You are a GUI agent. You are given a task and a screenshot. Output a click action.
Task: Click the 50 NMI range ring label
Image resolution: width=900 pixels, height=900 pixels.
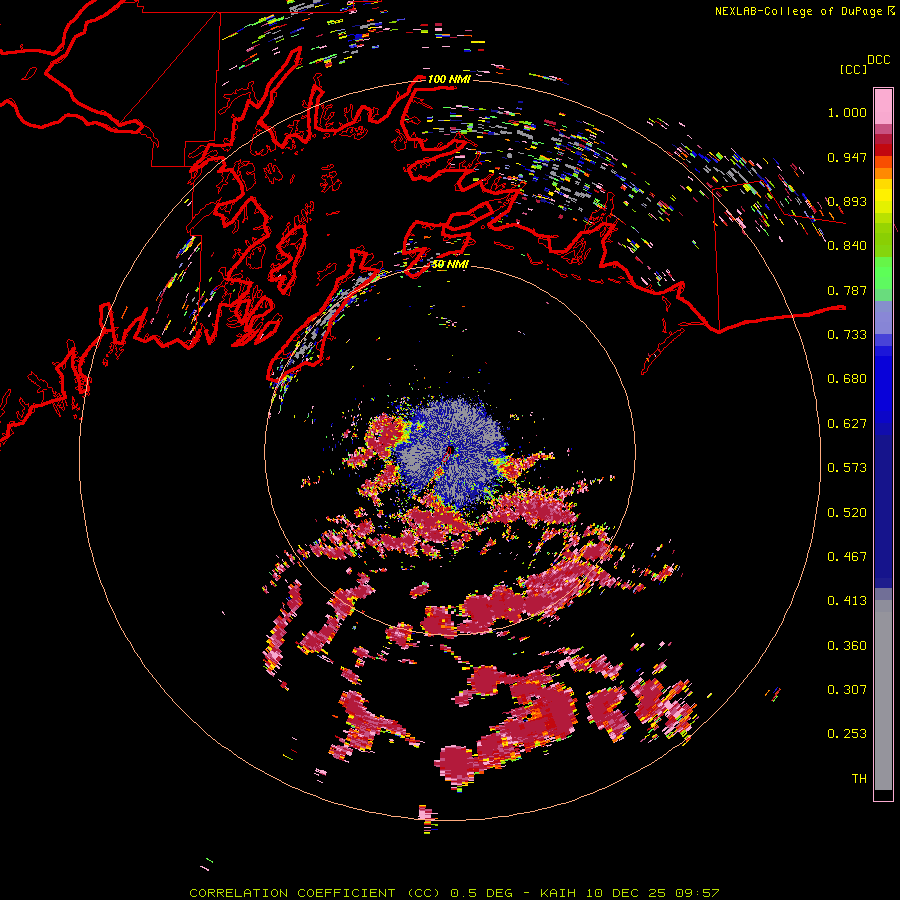pos(450,264)
